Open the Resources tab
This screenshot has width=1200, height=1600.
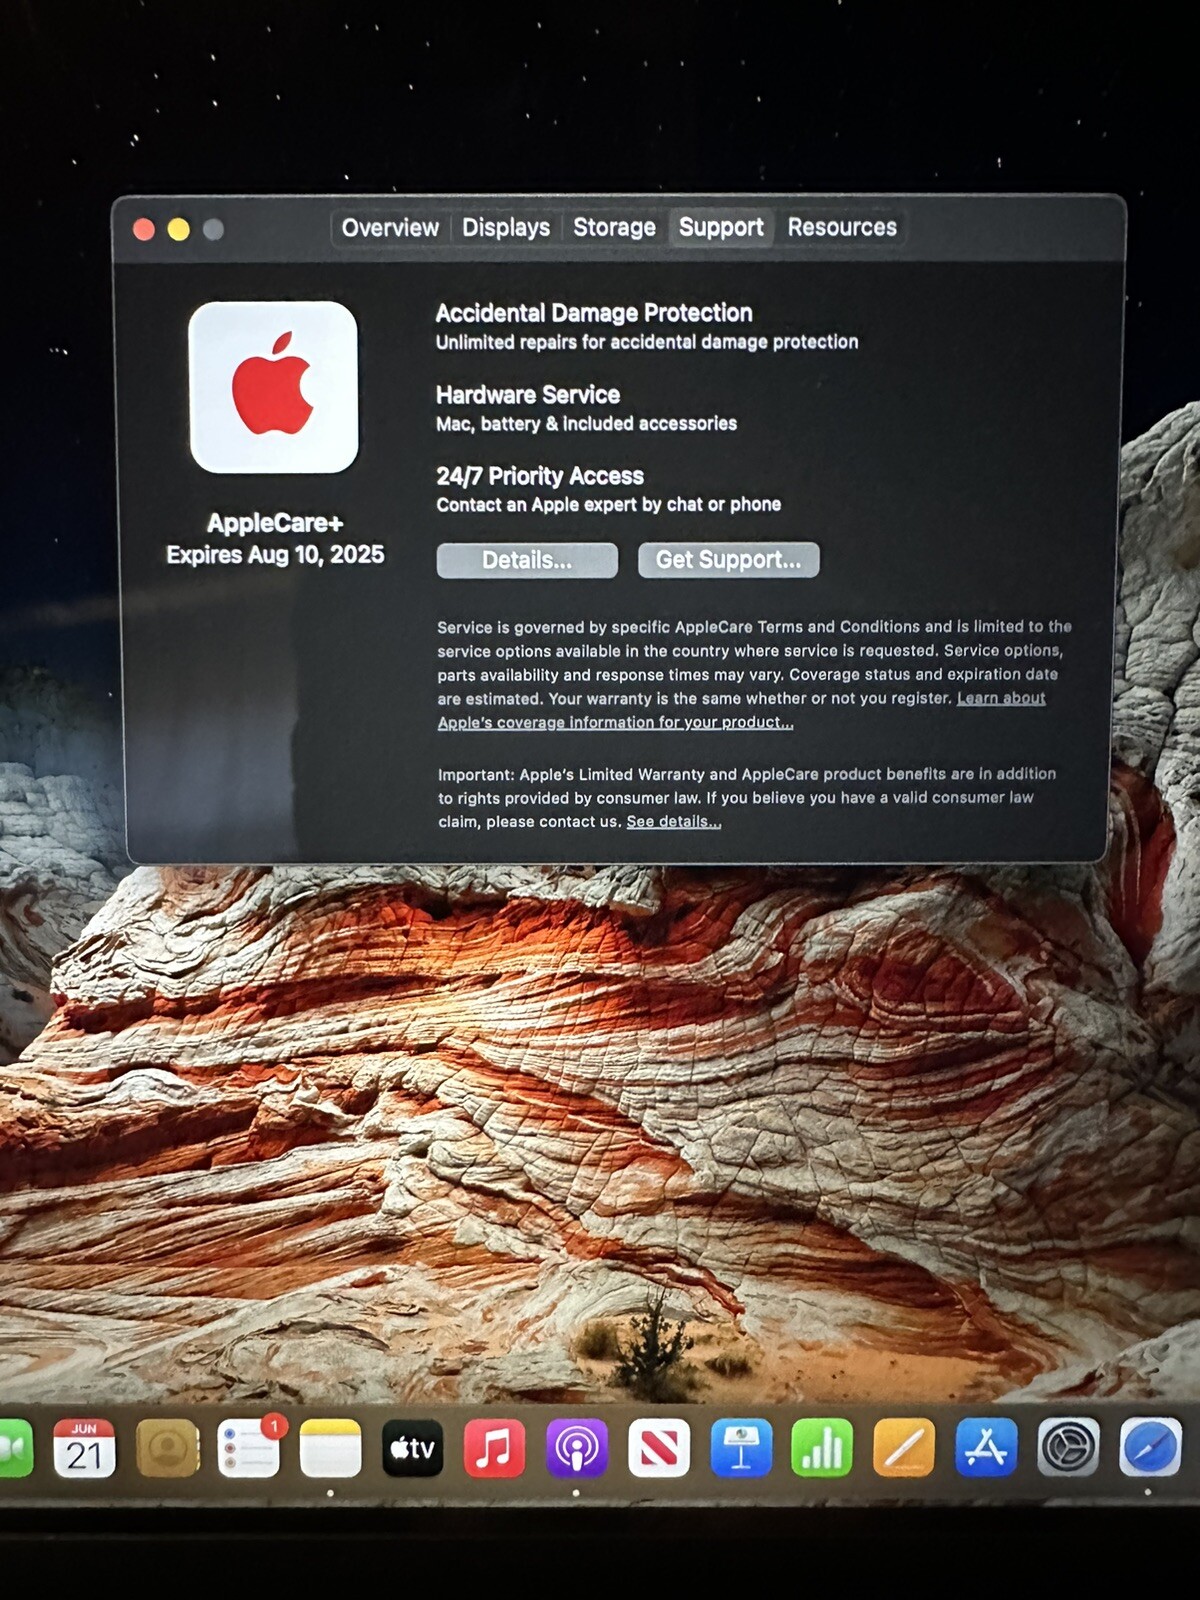842,228
